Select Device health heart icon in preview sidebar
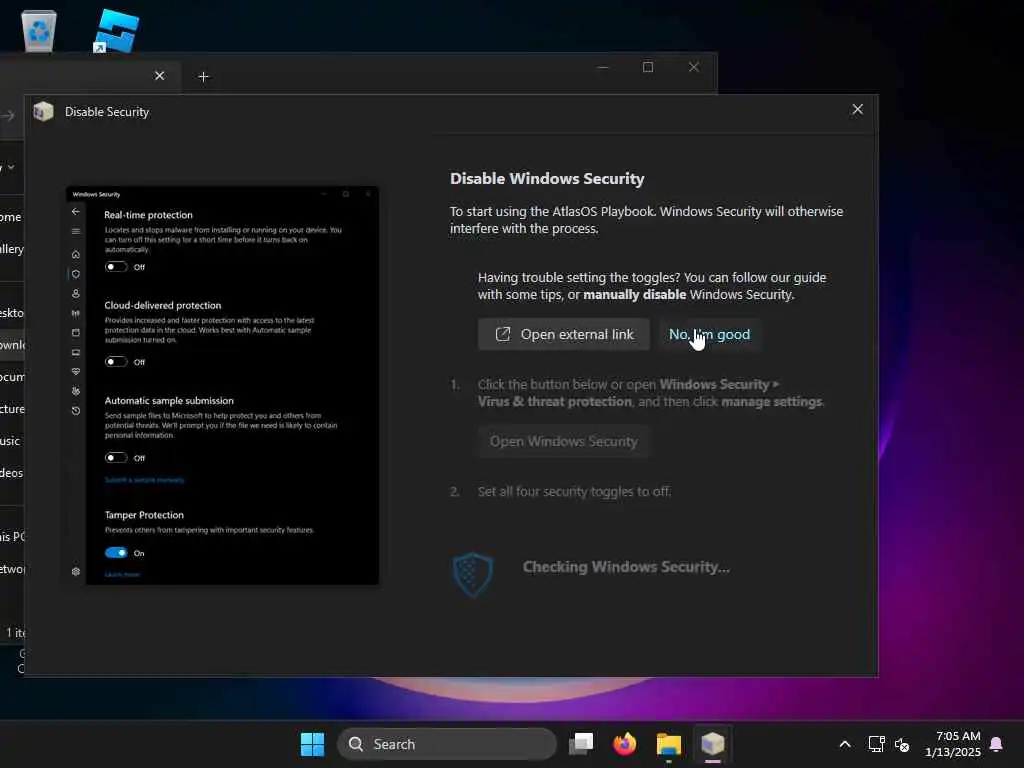The height and width of the screenshot is (768, 1024). pyautogui.click(x=76, y=372)
